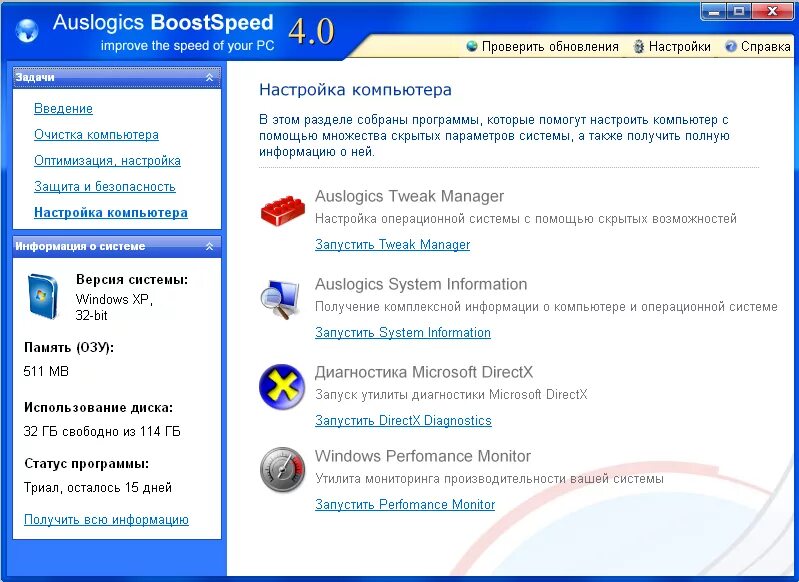This screenshot has width=799, height=582.
Task: Open Справка menu item
Action: [x=765, y=46]
